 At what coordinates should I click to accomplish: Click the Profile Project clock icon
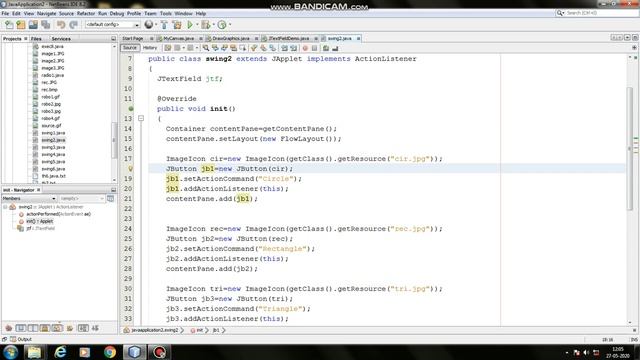[x=222, y=25]
